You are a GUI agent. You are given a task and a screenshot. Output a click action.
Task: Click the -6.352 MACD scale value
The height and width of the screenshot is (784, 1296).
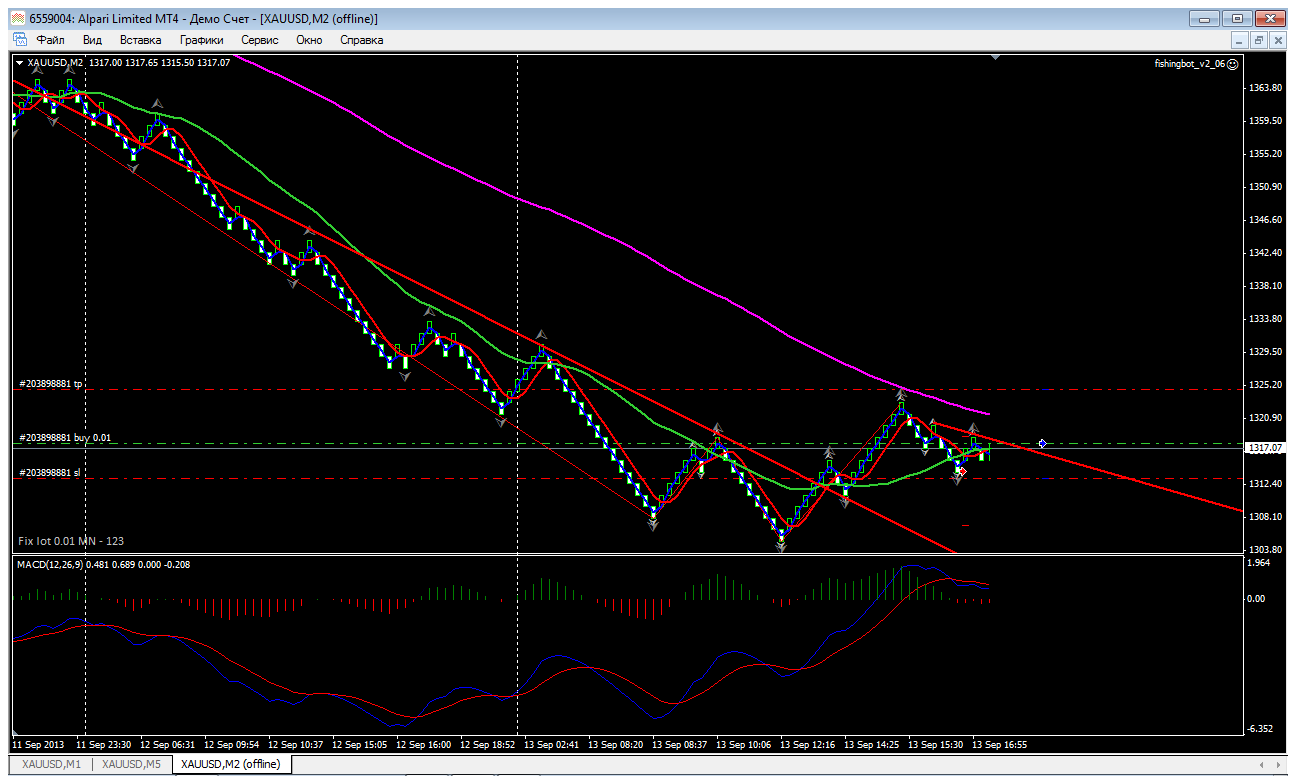[1262, 729]
